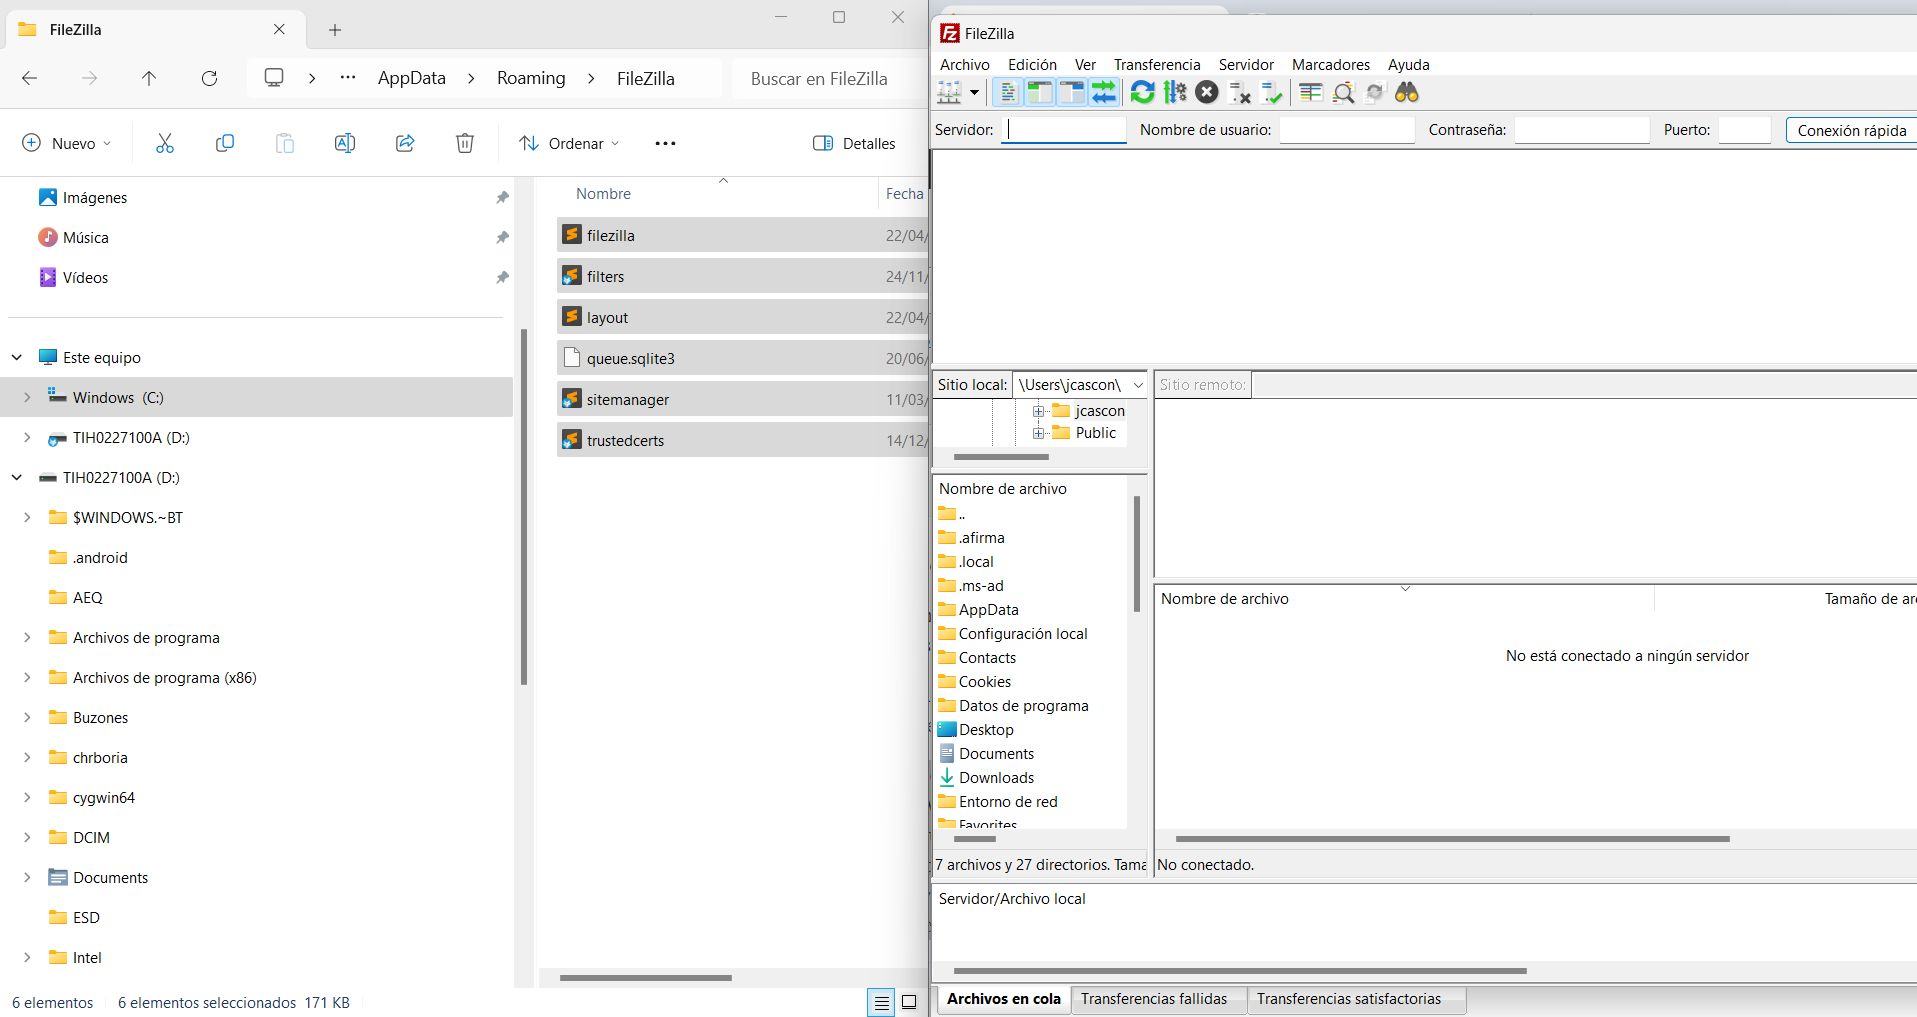
Task: Toggle the transfer queue display
Action: [1104, 93]
